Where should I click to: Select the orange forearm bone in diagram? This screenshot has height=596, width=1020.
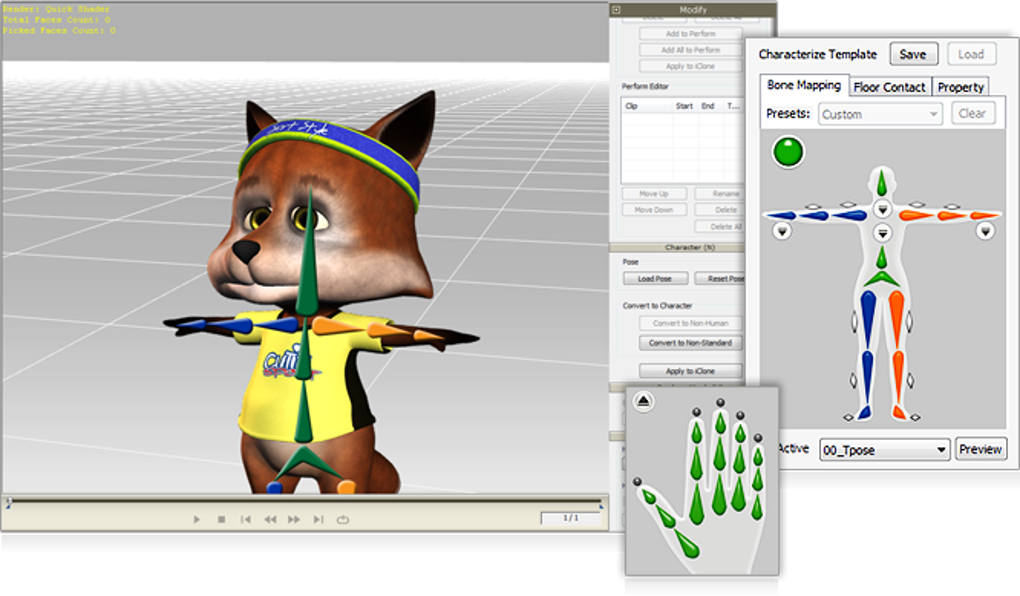(952, 215)
